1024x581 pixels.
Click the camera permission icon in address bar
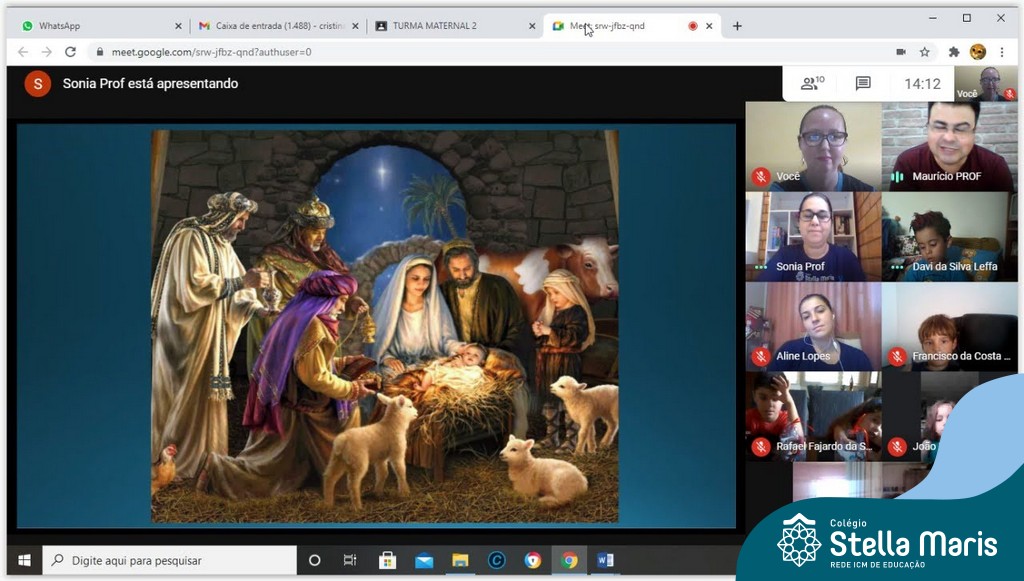pos(900,52)
